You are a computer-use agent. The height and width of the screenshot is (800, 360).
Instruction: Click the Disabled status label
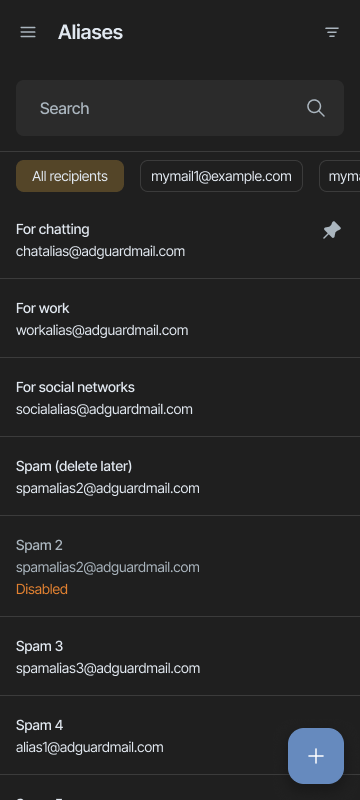[42, 589]
